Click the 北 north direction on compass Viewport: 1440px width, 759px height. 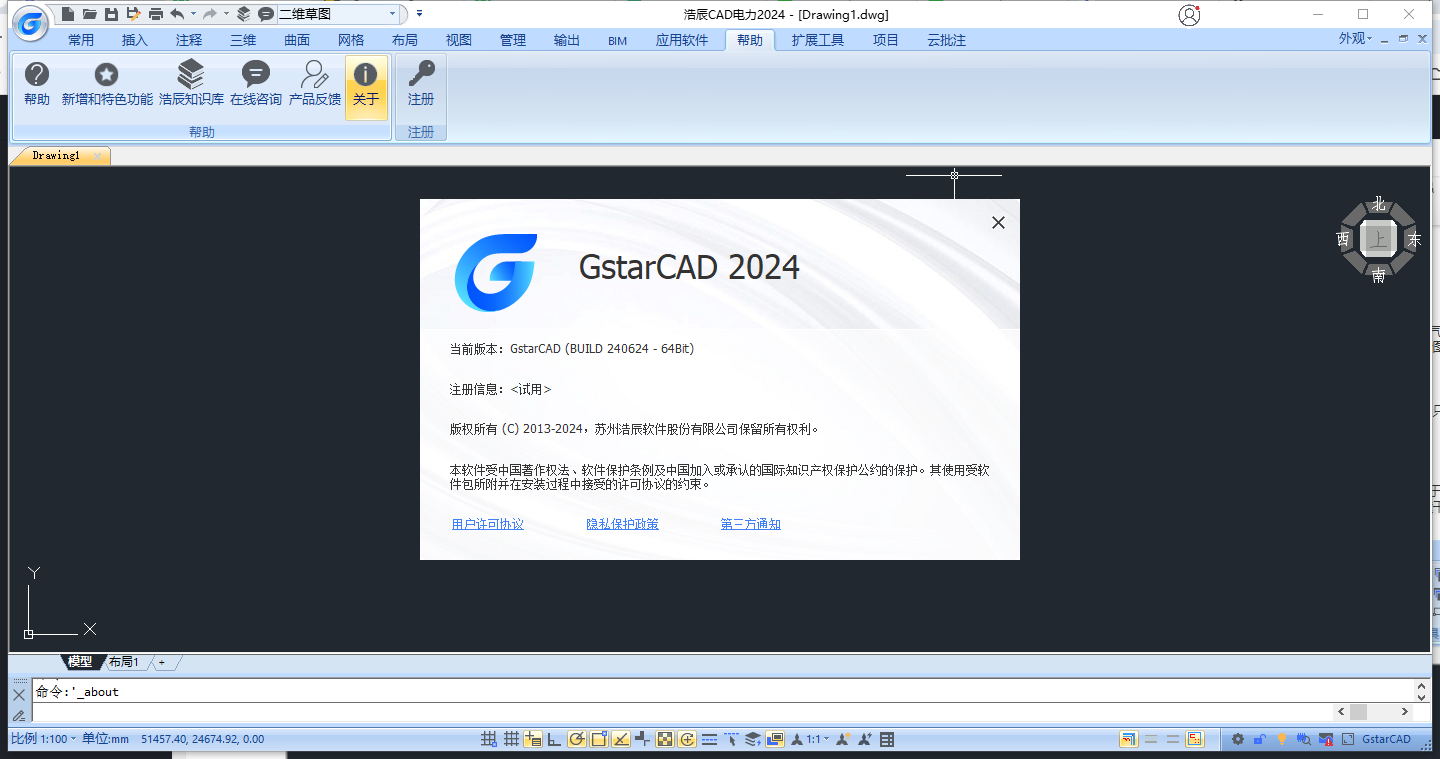point(1379,204)
